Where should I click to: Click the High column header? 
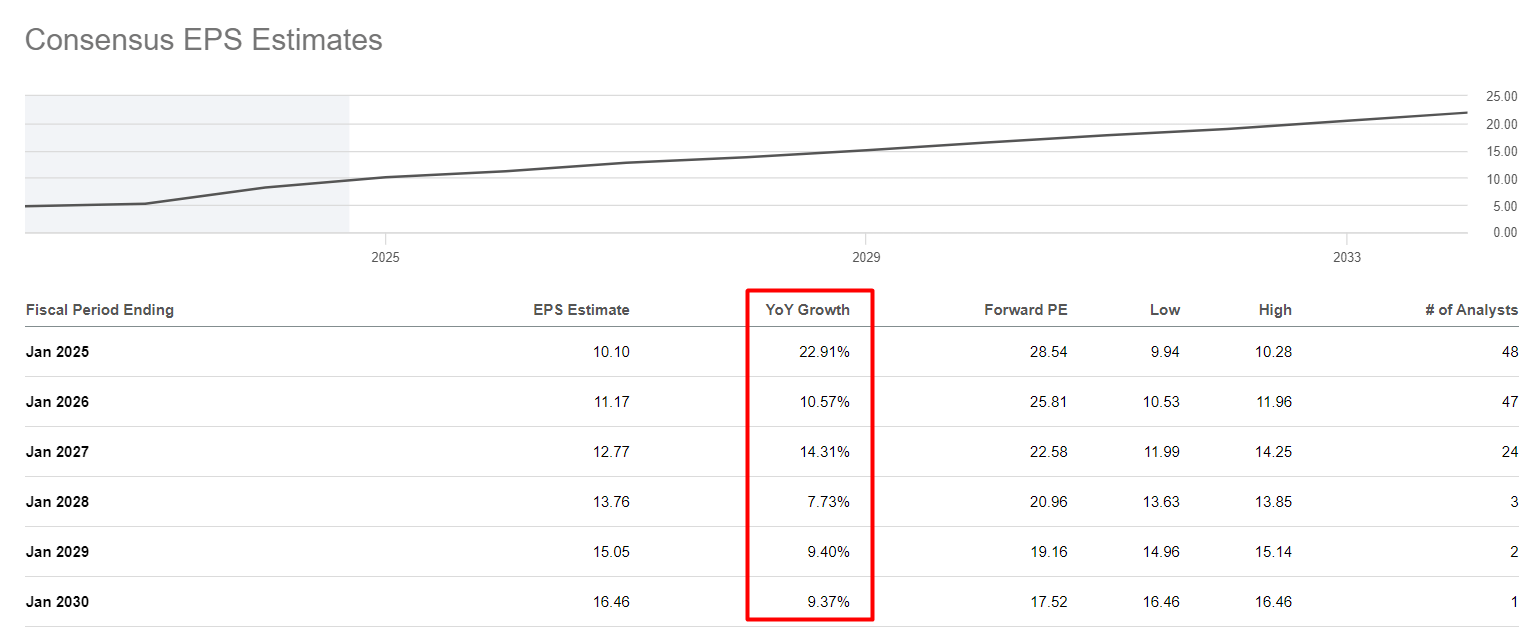pos(1275,310)
